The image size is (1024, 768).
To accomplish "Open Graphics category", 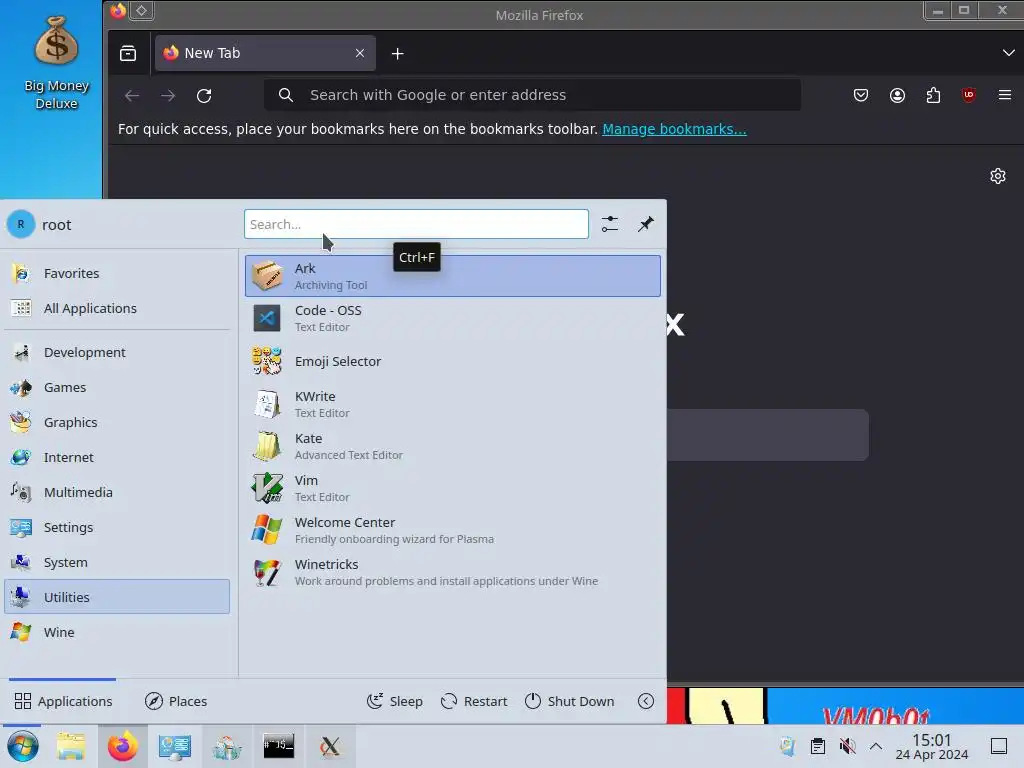I will coord(117,423).
